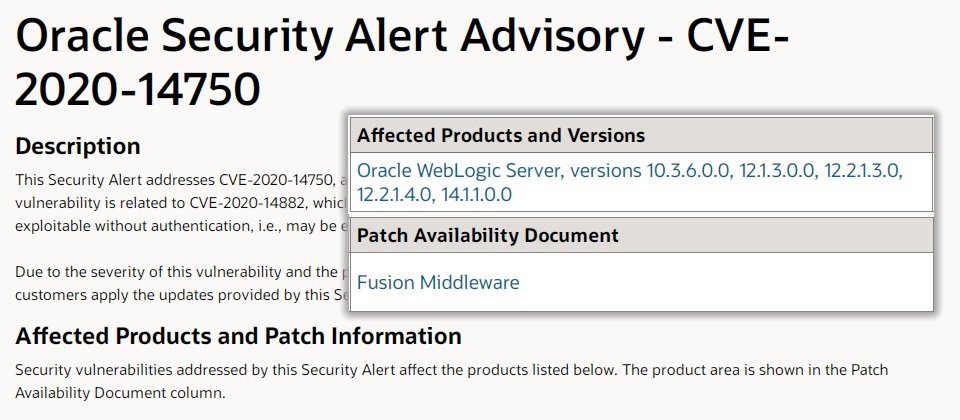Image resolution: width=960 pixels, height=420 pixels.
Task: Click the text "This Security Alert addresses CVE-2020-14750"
Action: [174, 180]
